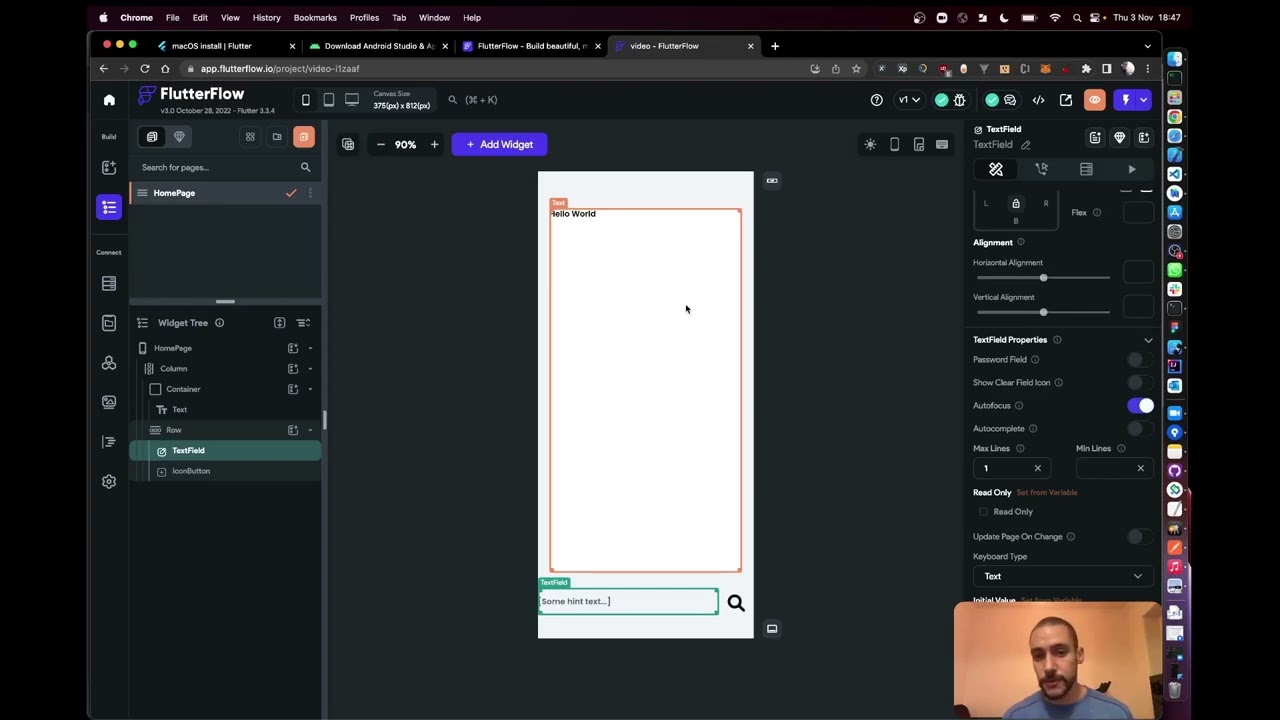Open the View Code icon
This screenshot has width=1280, height=720.
coord(1038,100)
